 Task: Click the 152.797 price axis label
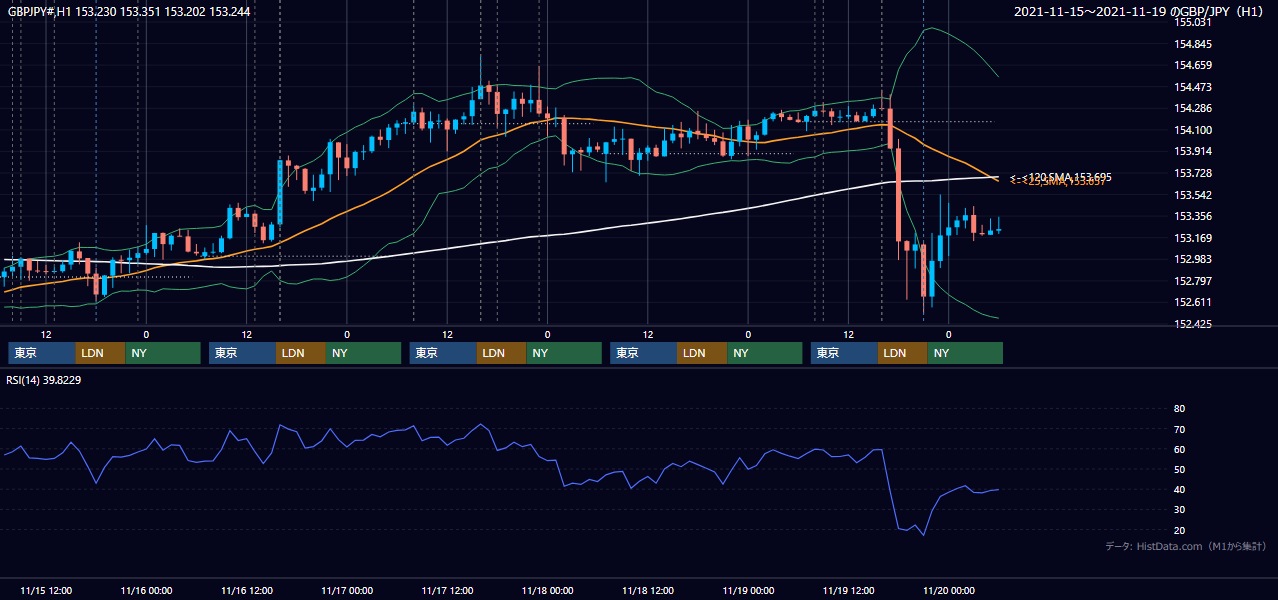pyautogui.click(x=1193, y=281)
